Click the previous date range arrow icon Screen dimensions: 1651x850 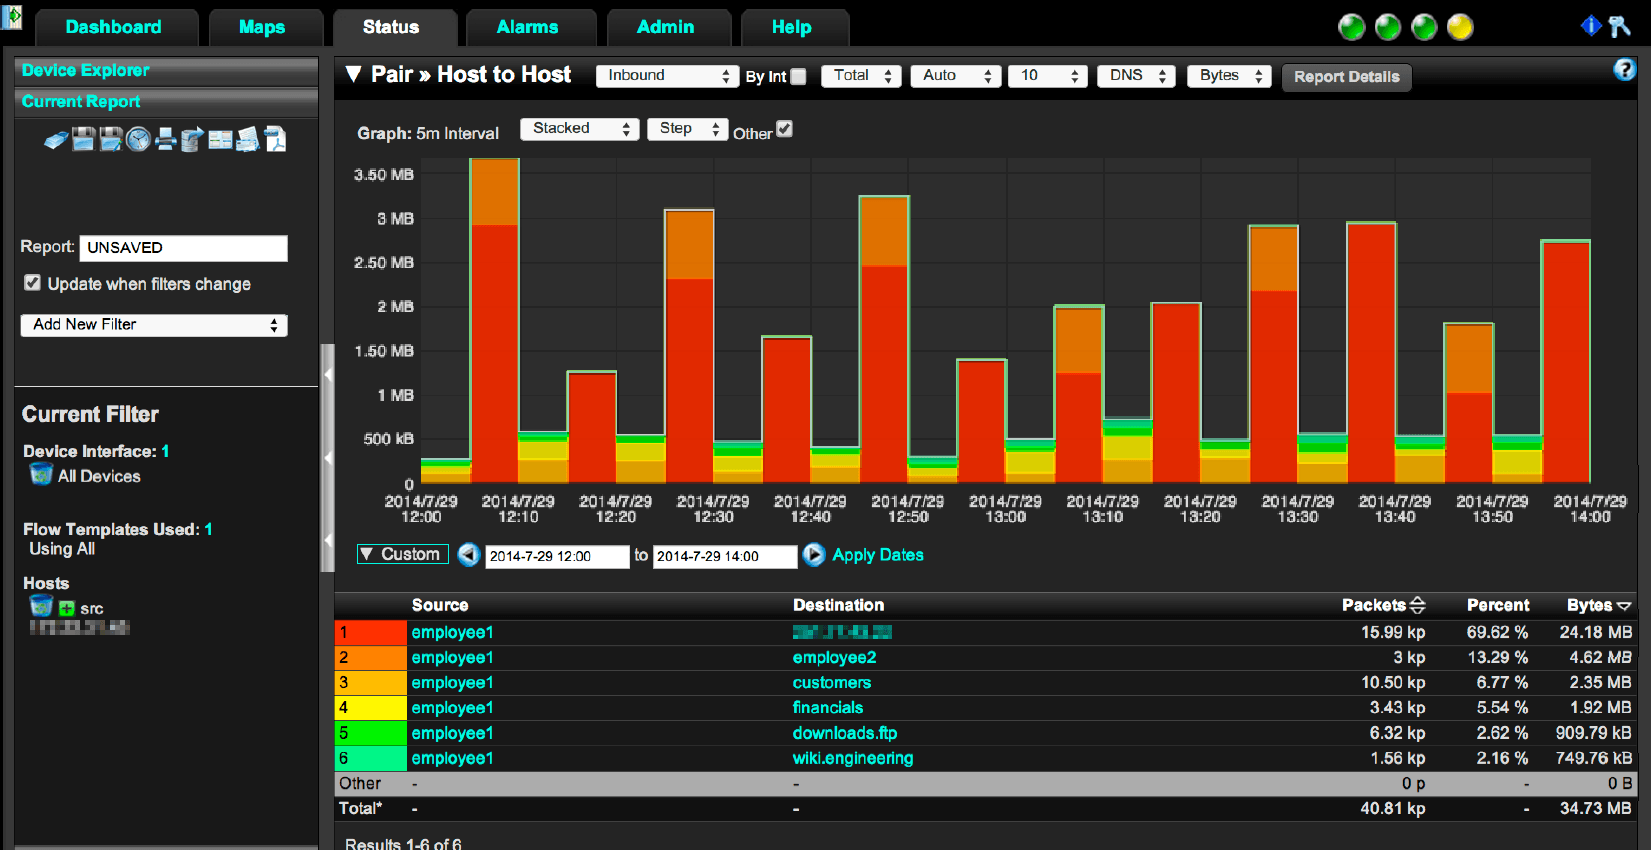click(469, 554)
